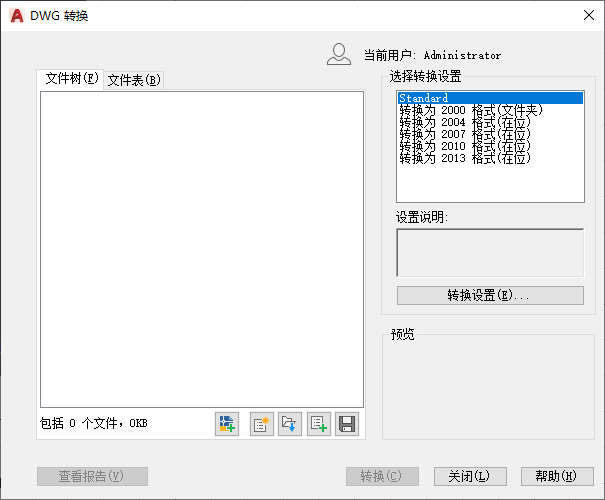The width and height of the screenshot is (605, 500).
Task: Click the current user avatar icon
Action: point(339,54)
